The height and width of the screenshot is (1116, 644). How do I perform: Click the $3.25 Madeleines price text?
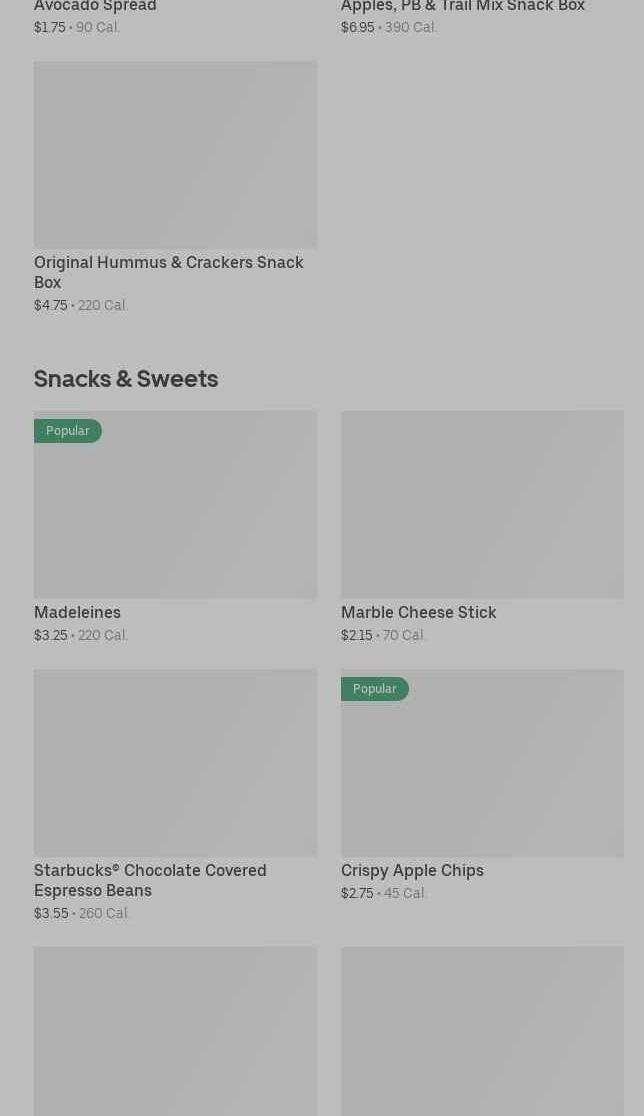coord(50,635)
